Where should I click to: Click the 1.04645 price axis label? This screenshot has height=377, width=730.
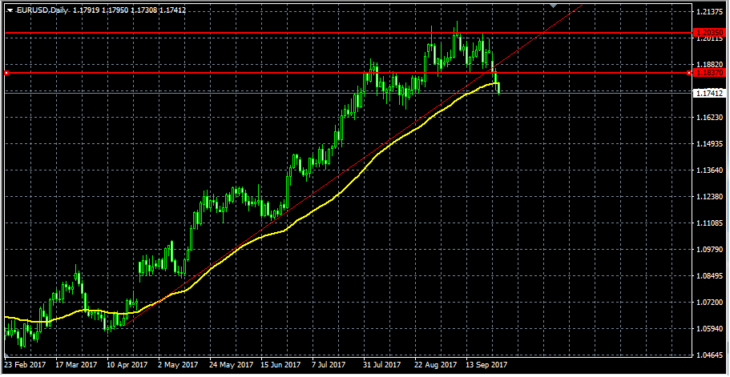[709, 356]
